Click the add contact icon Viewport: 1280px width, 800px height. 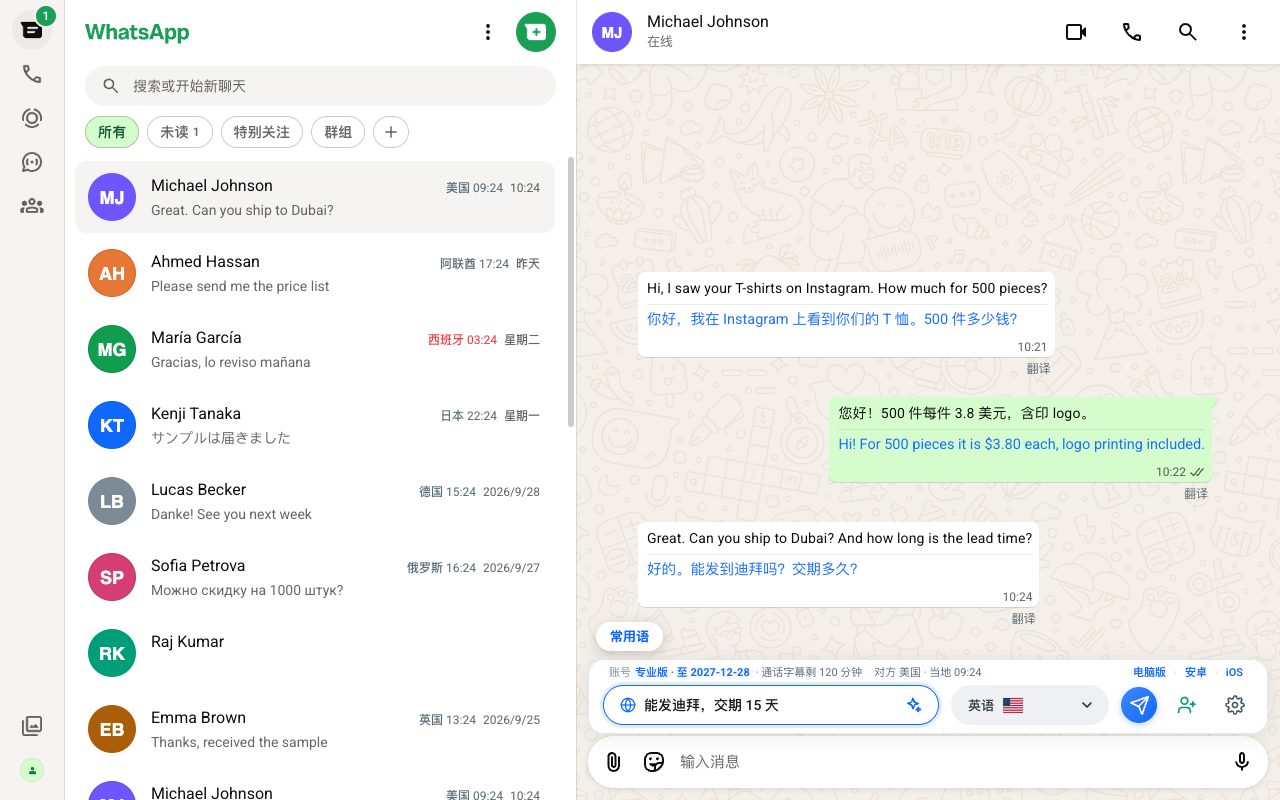pyautogui.click(x=1187, y=705)
